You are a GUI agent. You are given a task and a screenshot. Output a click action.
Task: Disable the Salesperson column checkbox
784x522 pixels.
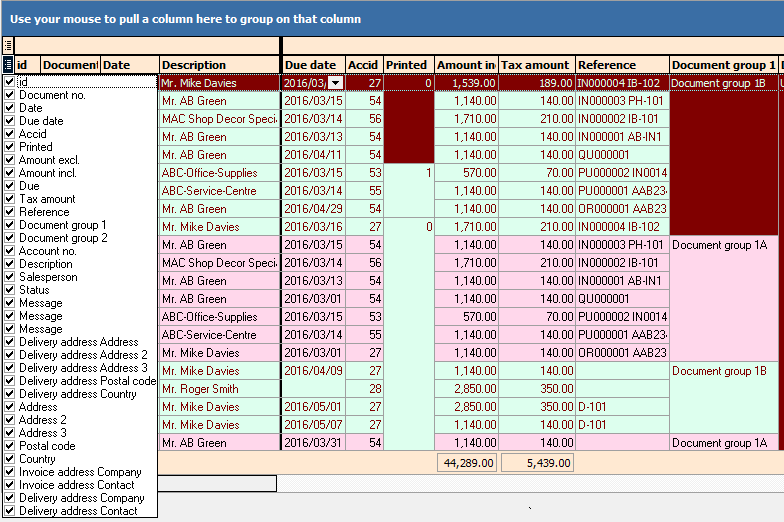click(x=9, y=277)
